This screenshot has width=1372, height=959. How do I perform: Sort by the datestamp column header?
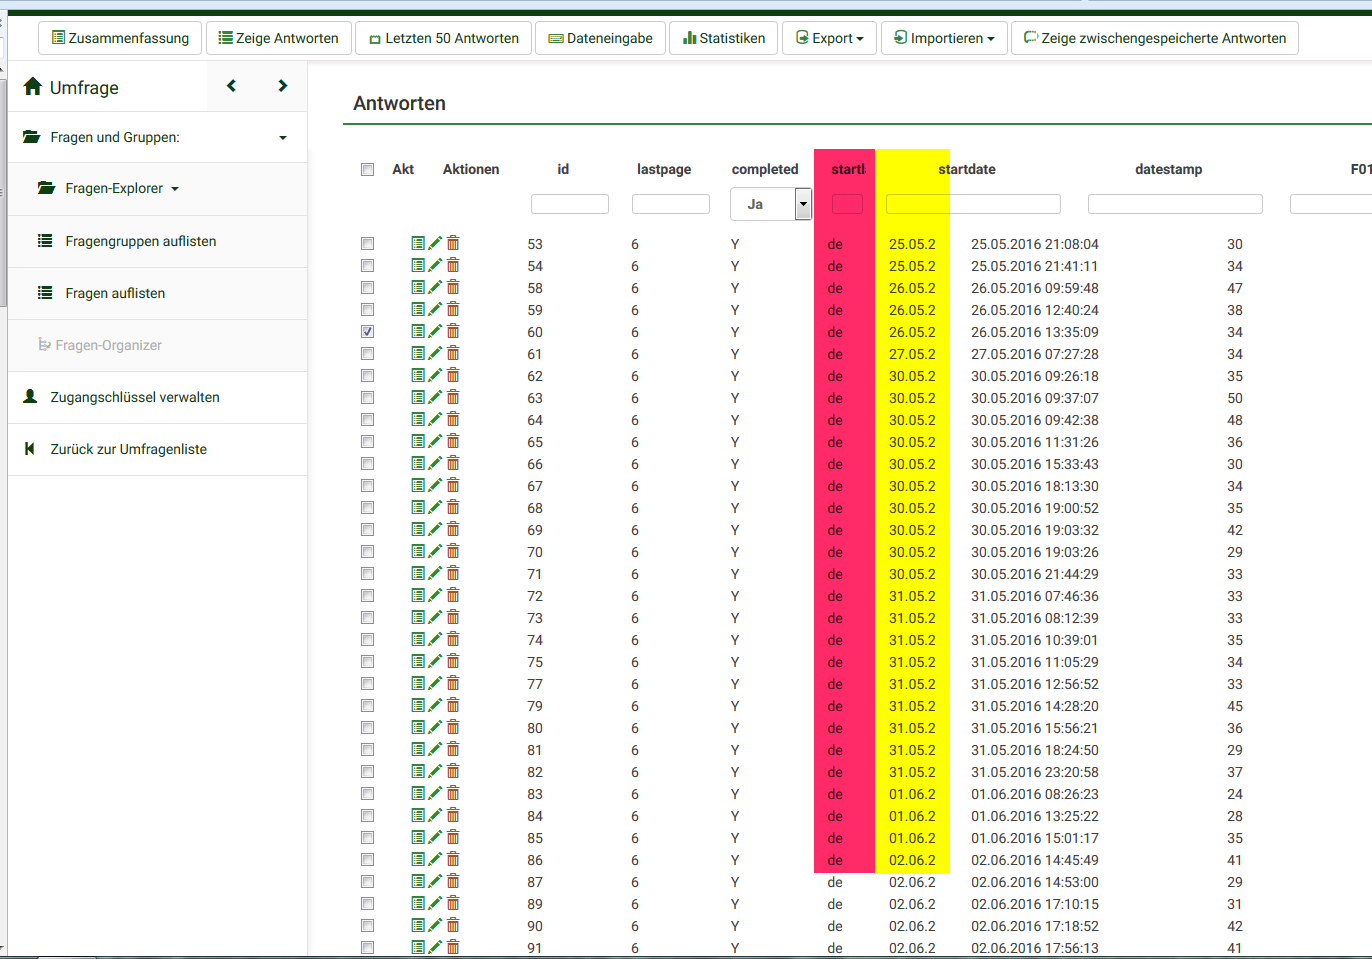tap(1168, 169)
